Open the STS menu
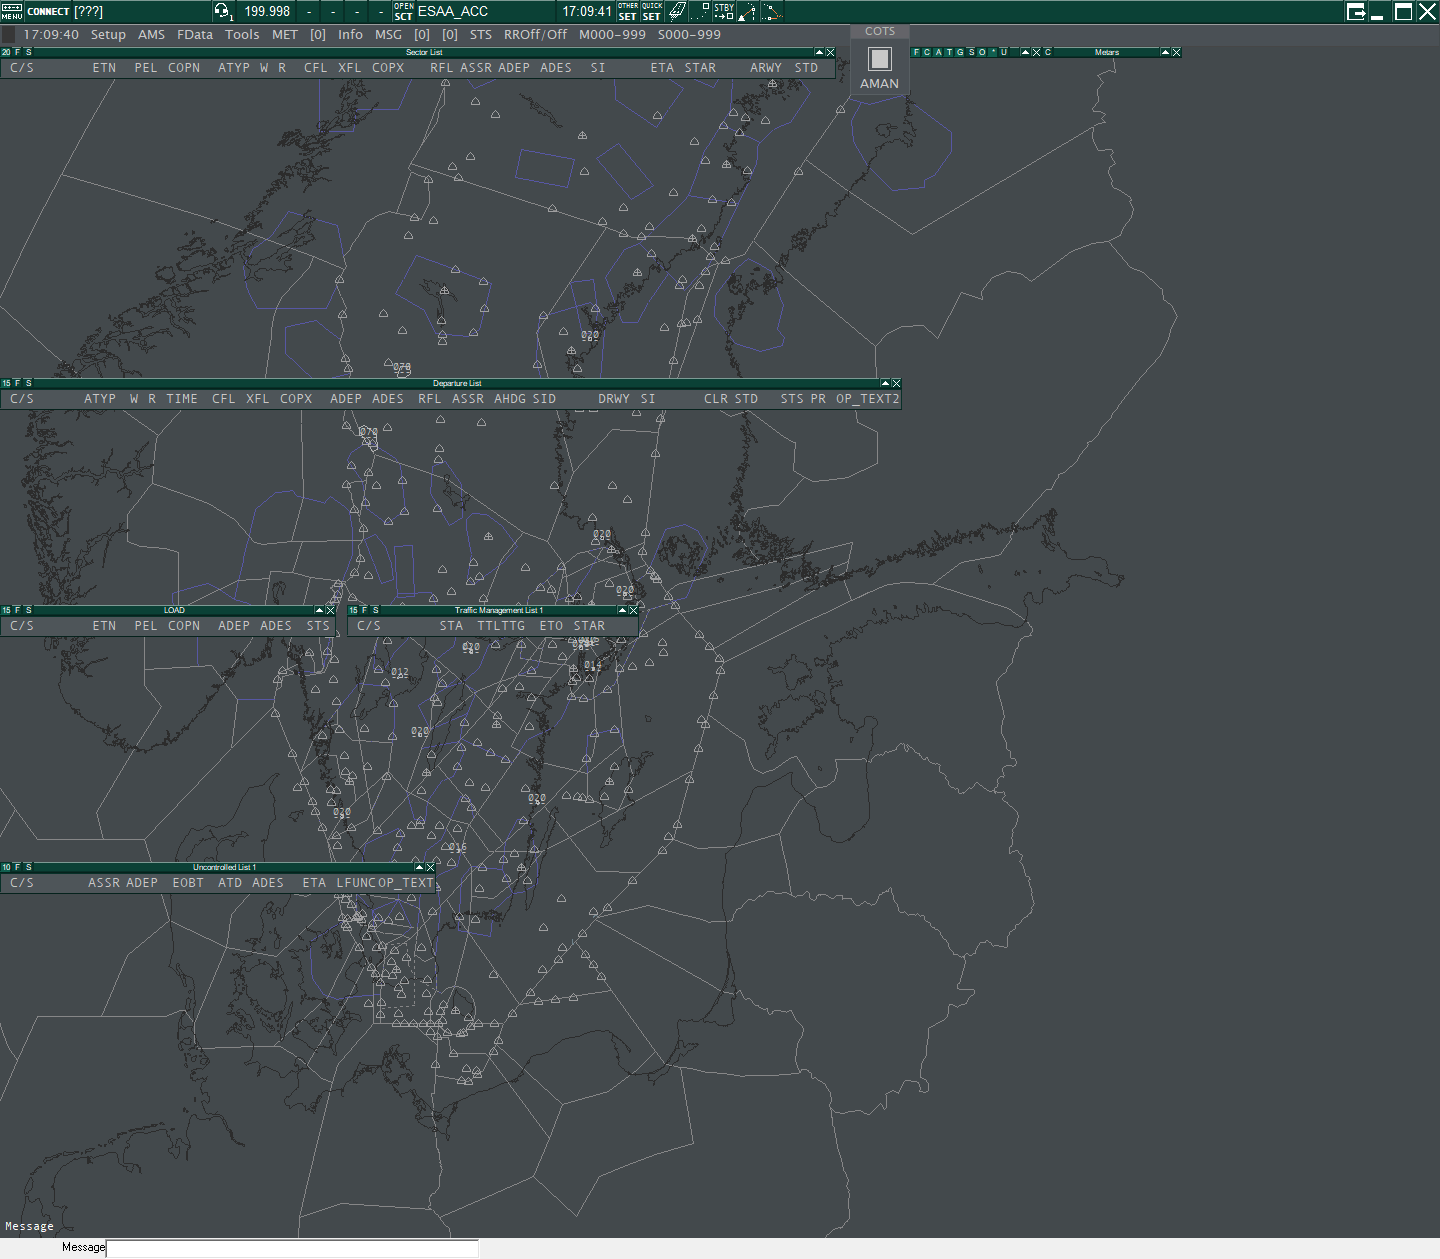 pos(481,34)
